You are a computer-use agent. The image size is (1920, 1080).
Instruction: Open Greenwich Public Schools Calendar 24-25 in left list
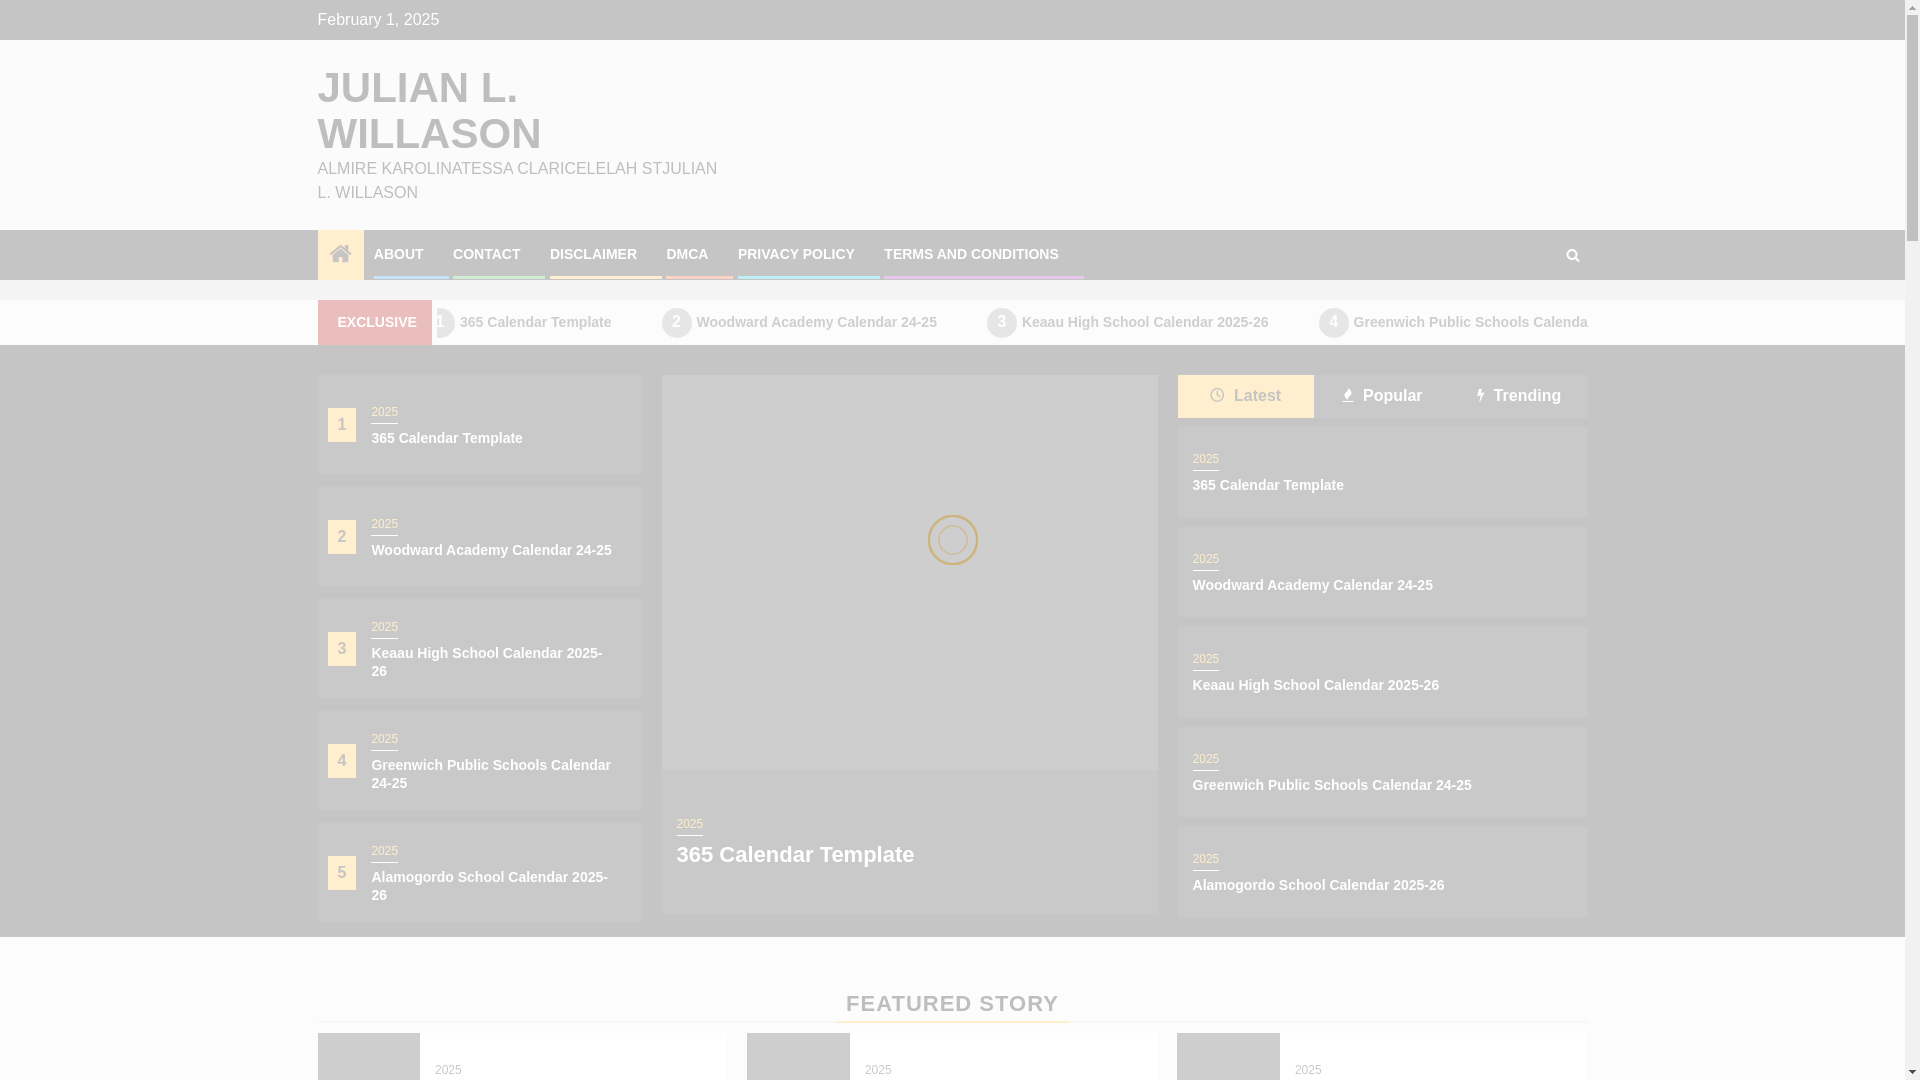pyautogui.click(x=491, y=774)
